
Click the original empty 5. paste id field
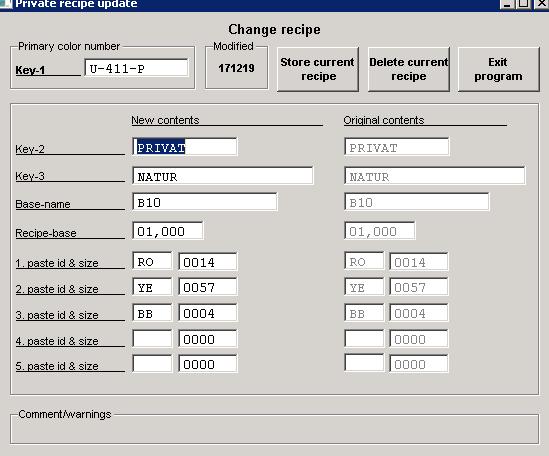[x=364, y=362]
